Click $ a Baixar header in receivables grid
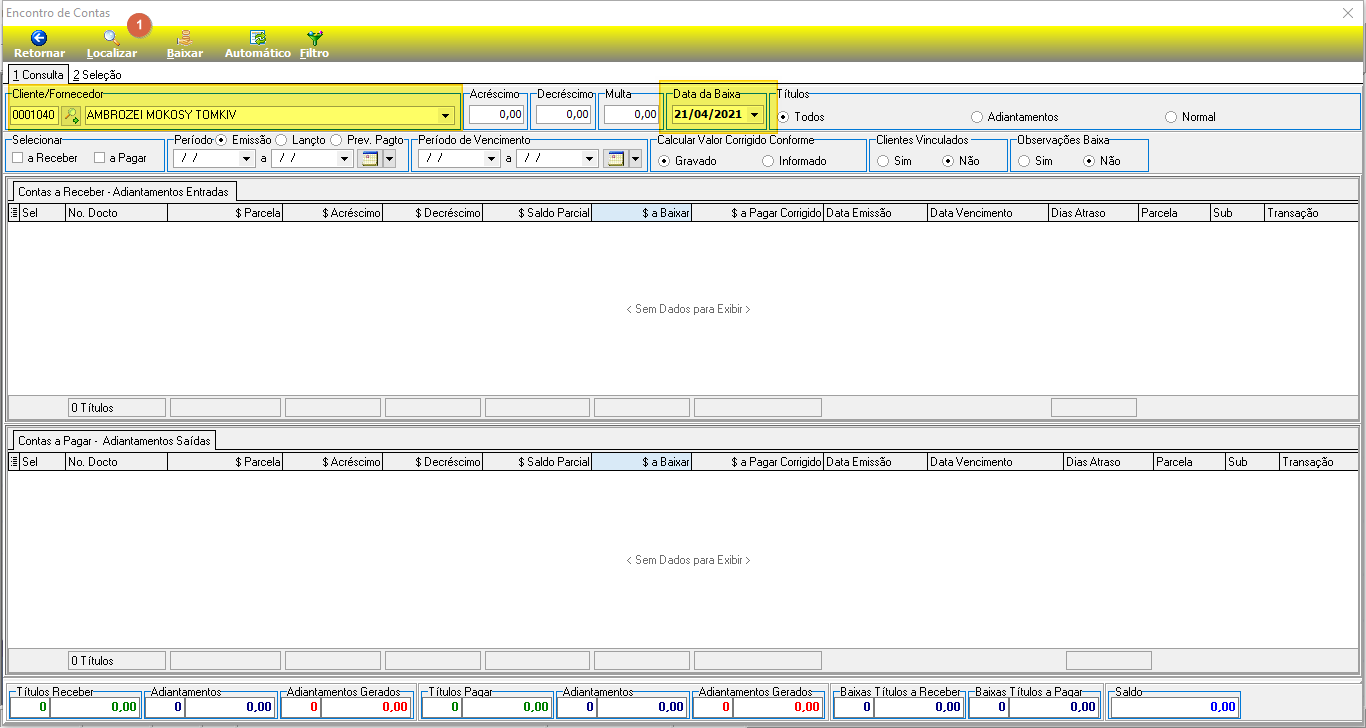 pyautogui.click(x=642, y=213)
